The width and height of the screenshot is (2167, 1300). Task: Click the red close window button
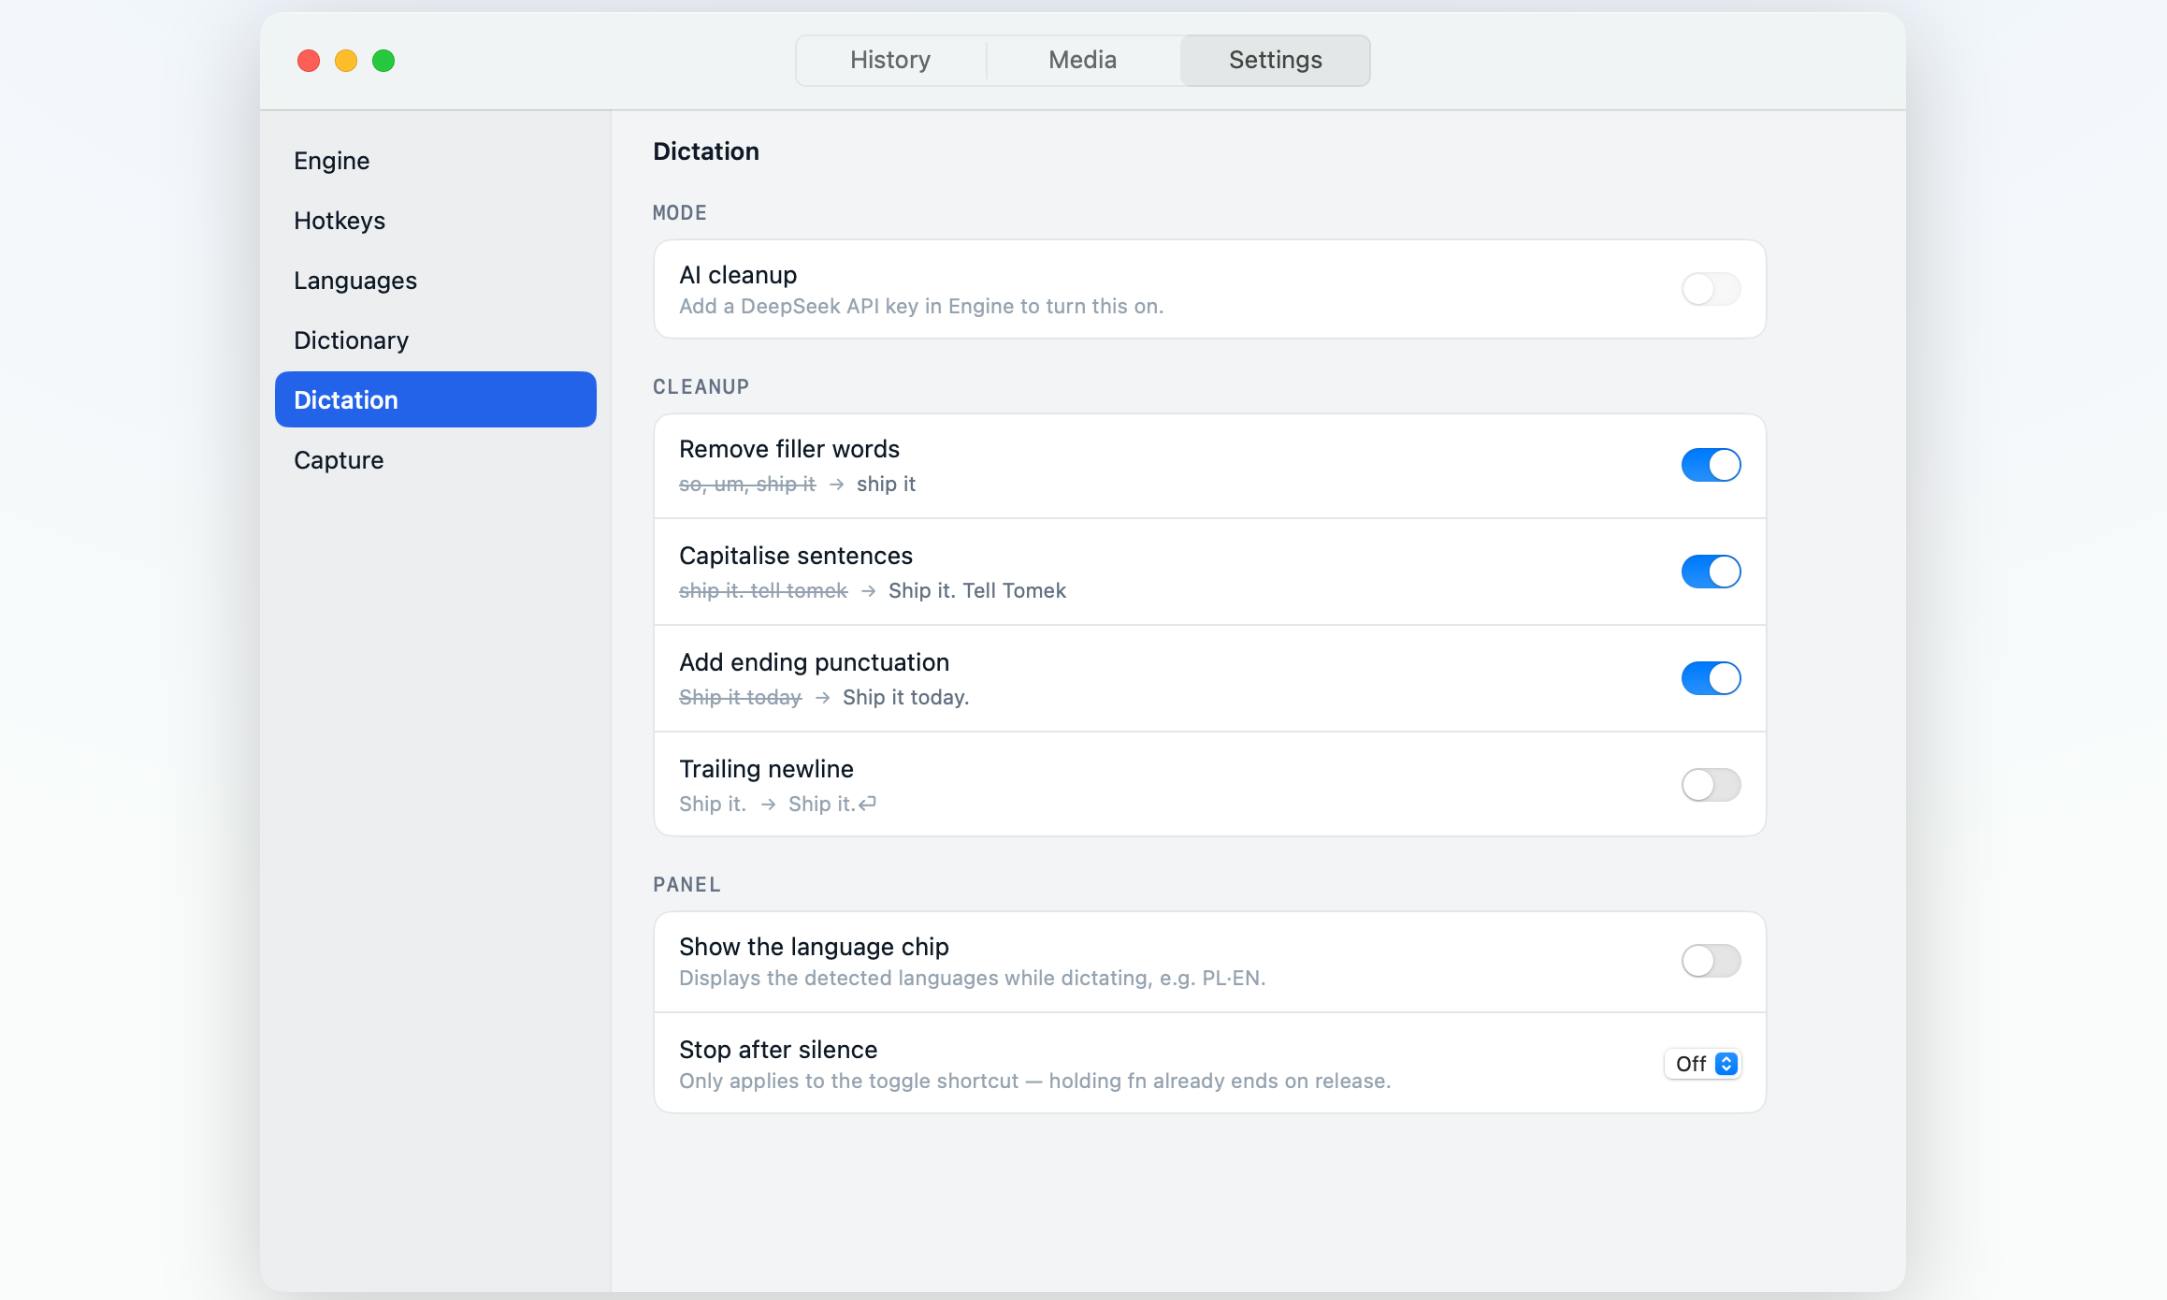309,61
